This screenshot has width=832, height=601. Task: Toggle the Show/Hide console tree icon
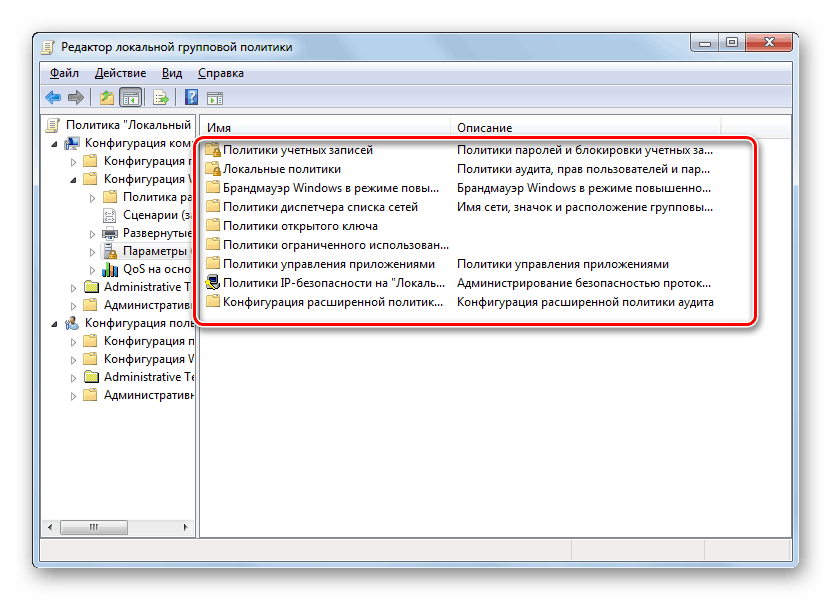click(131, 98)
